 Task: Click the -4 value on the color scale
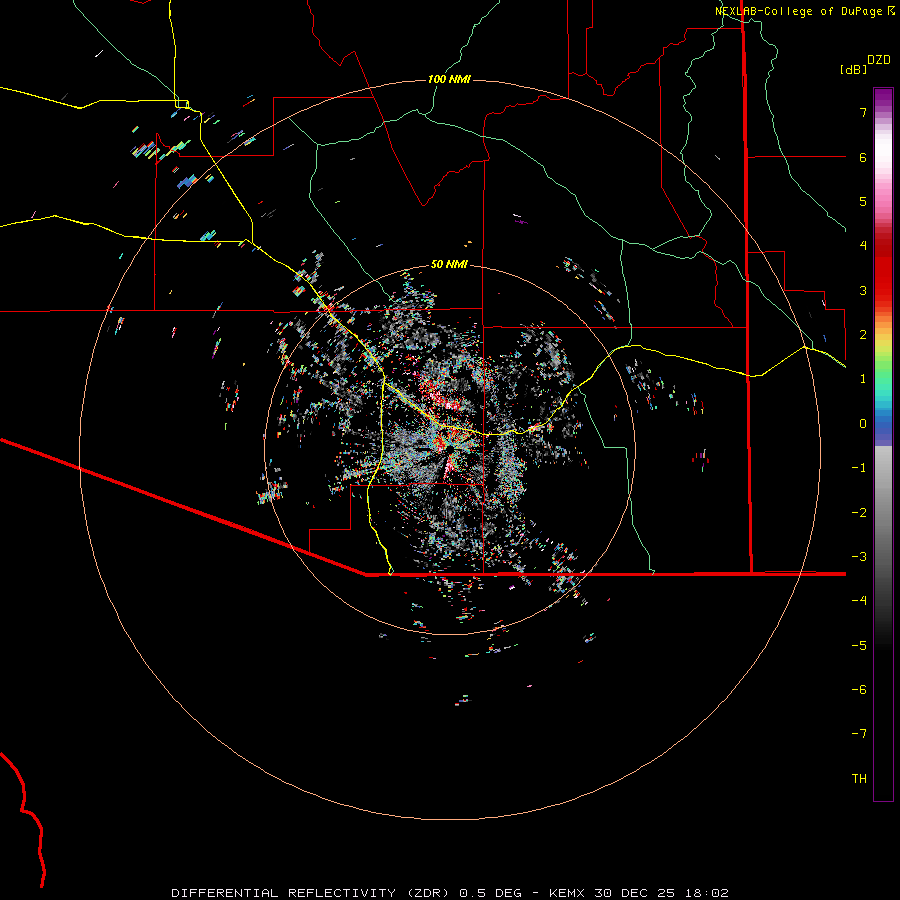(x=859, y=601)
